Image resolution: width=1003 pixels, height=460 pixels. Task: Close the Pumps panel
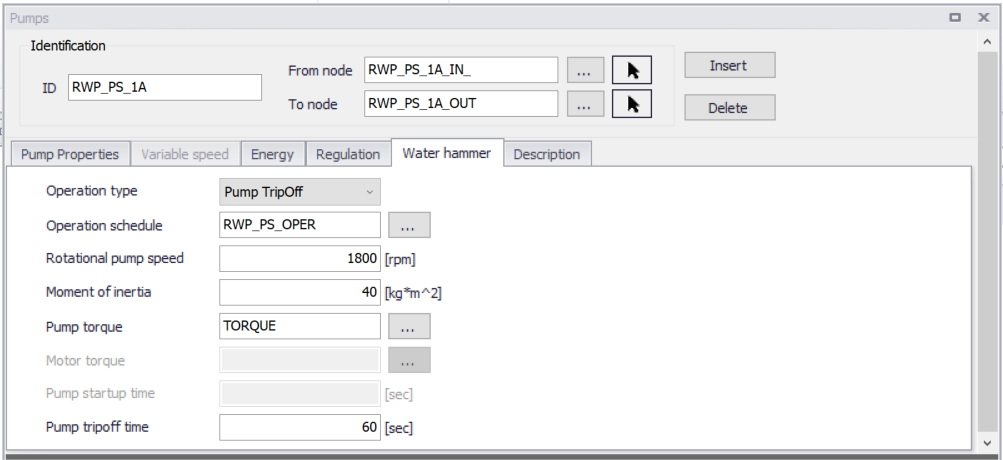[984, 17]
